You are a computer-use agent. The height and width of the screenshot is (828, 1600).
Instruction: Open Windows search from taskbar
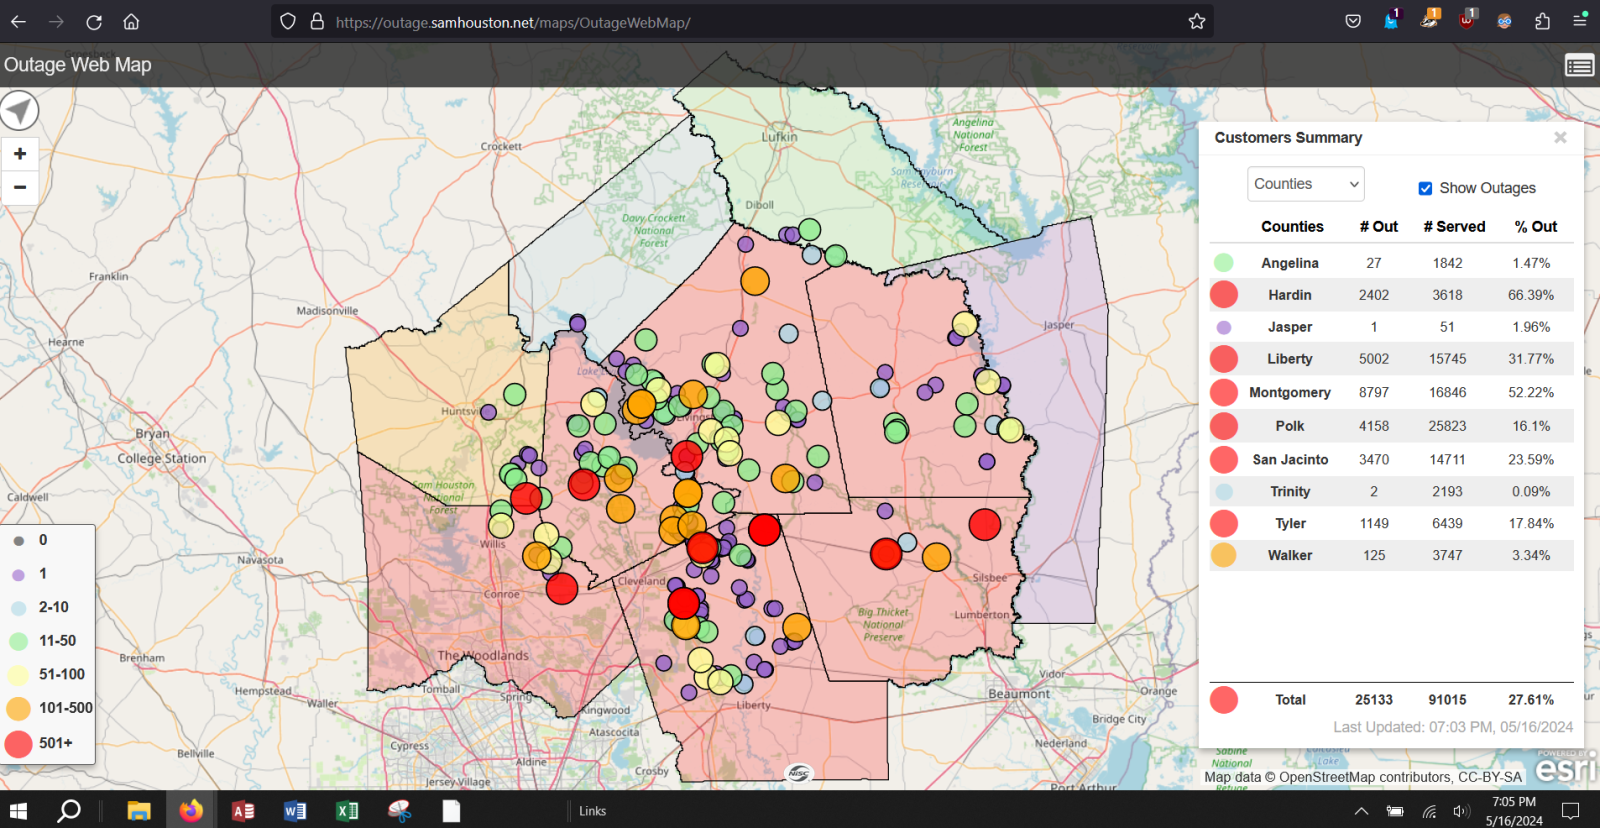pos(68,811)
